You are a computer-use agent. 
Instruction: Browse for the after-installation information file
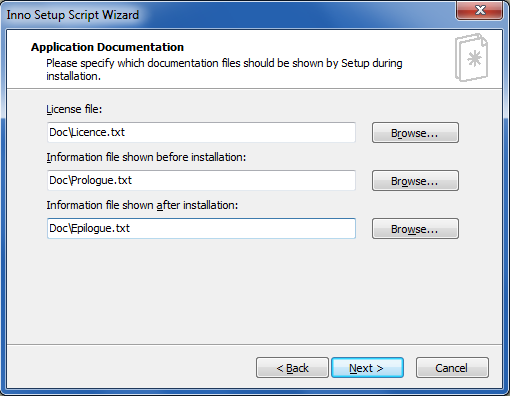pyautogui.click(x=415, y=229)
